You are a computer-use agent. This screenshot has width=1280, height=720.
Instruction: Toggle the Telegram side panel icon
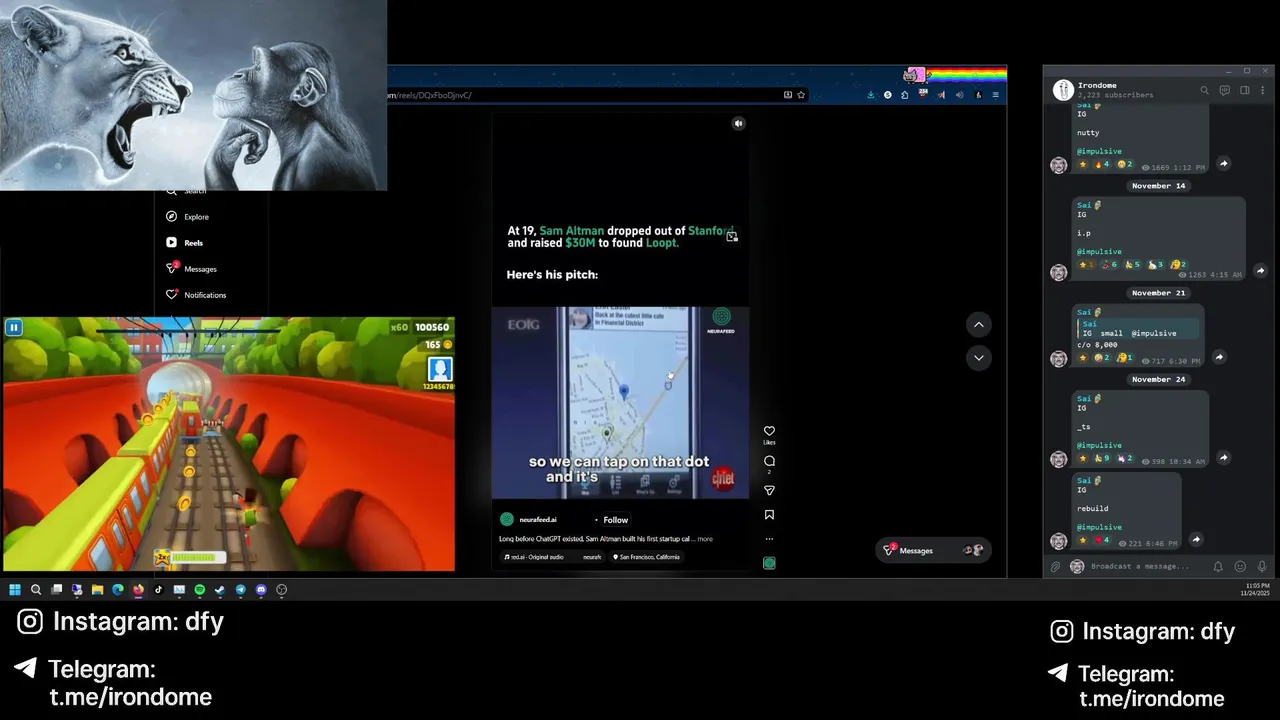(x=1245, y=90)
